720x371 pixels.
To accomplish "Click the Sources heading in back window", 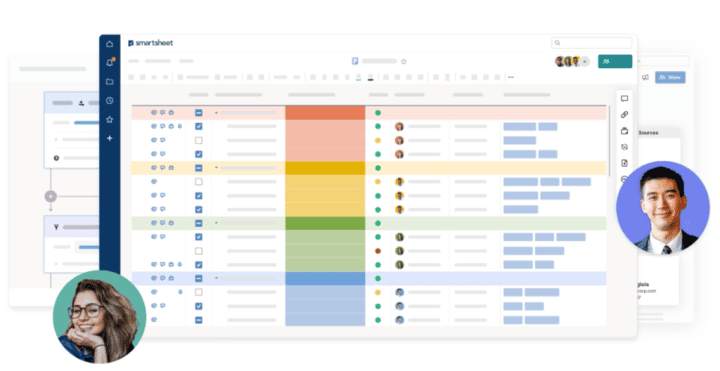I will (648, 133).
